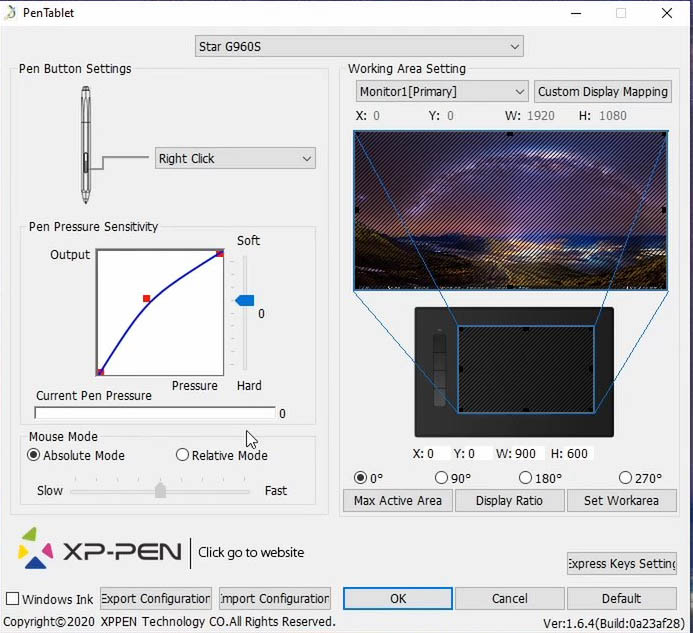Screen dimensions: 693x633
Task: Confirm with the OK button
Action: [398, 599]
